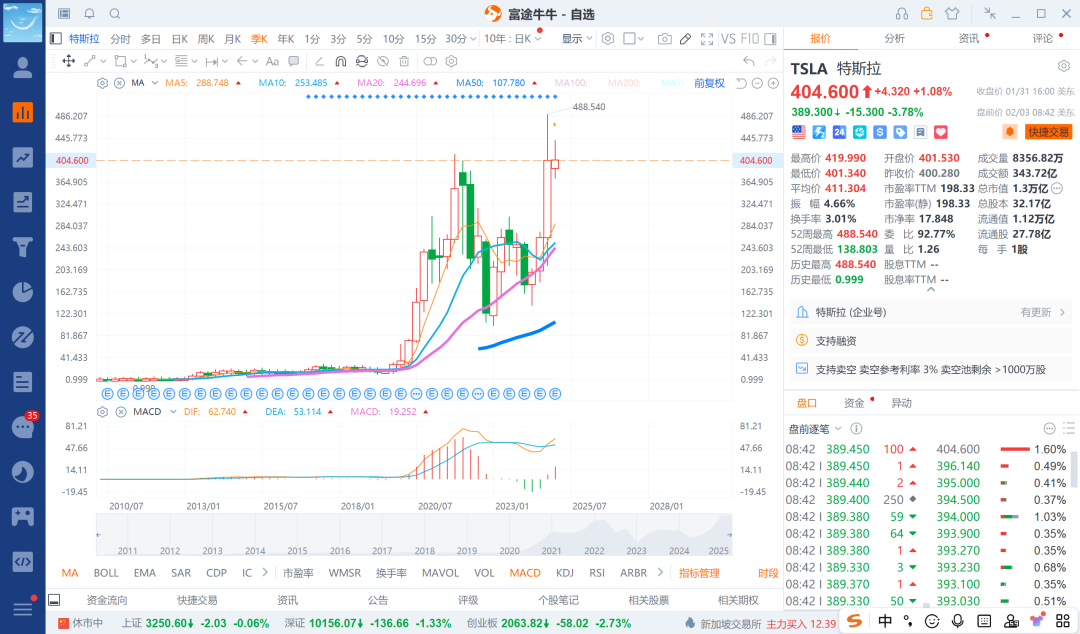Click the lightning bolt Level 2 icon
The width and height of the screenshot is (1080, 634).
[819, 132]
